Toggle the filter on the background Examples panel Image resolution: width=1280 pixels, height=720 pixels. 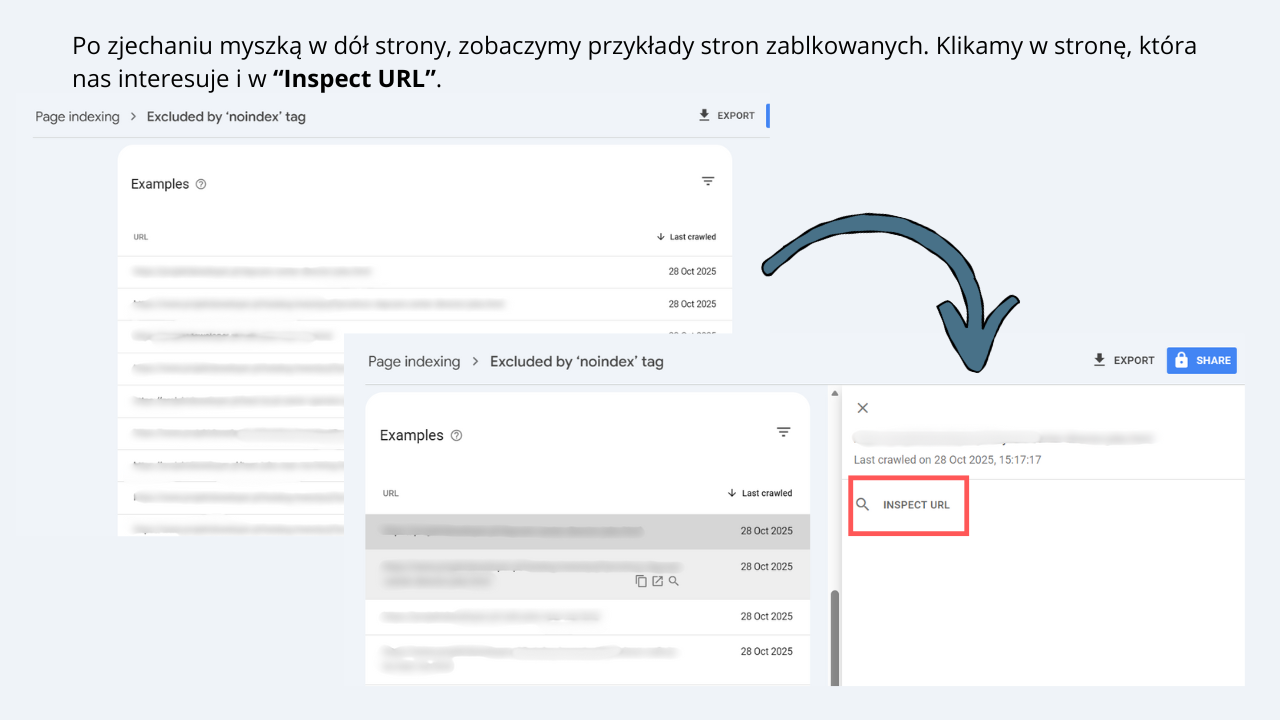pos(708,181)
